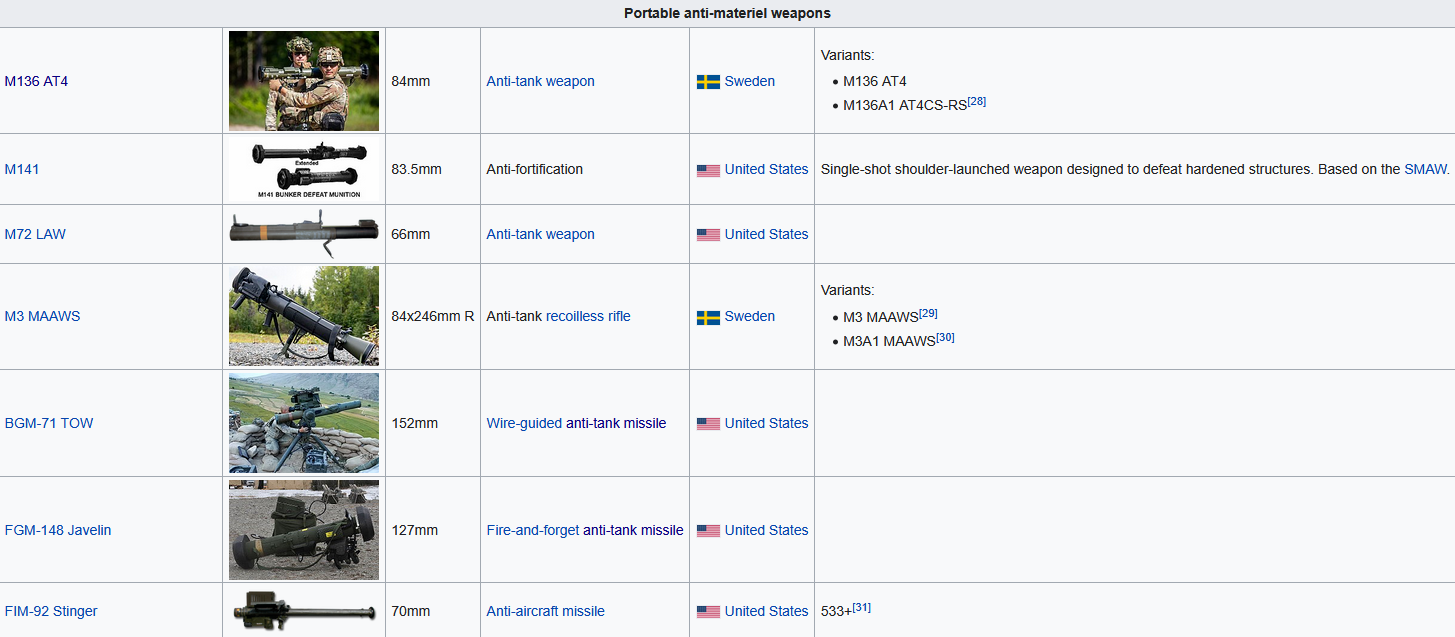1455x637 pixels.
Task: Open the FIM-92 Stinger image
Action: (304, 611)
